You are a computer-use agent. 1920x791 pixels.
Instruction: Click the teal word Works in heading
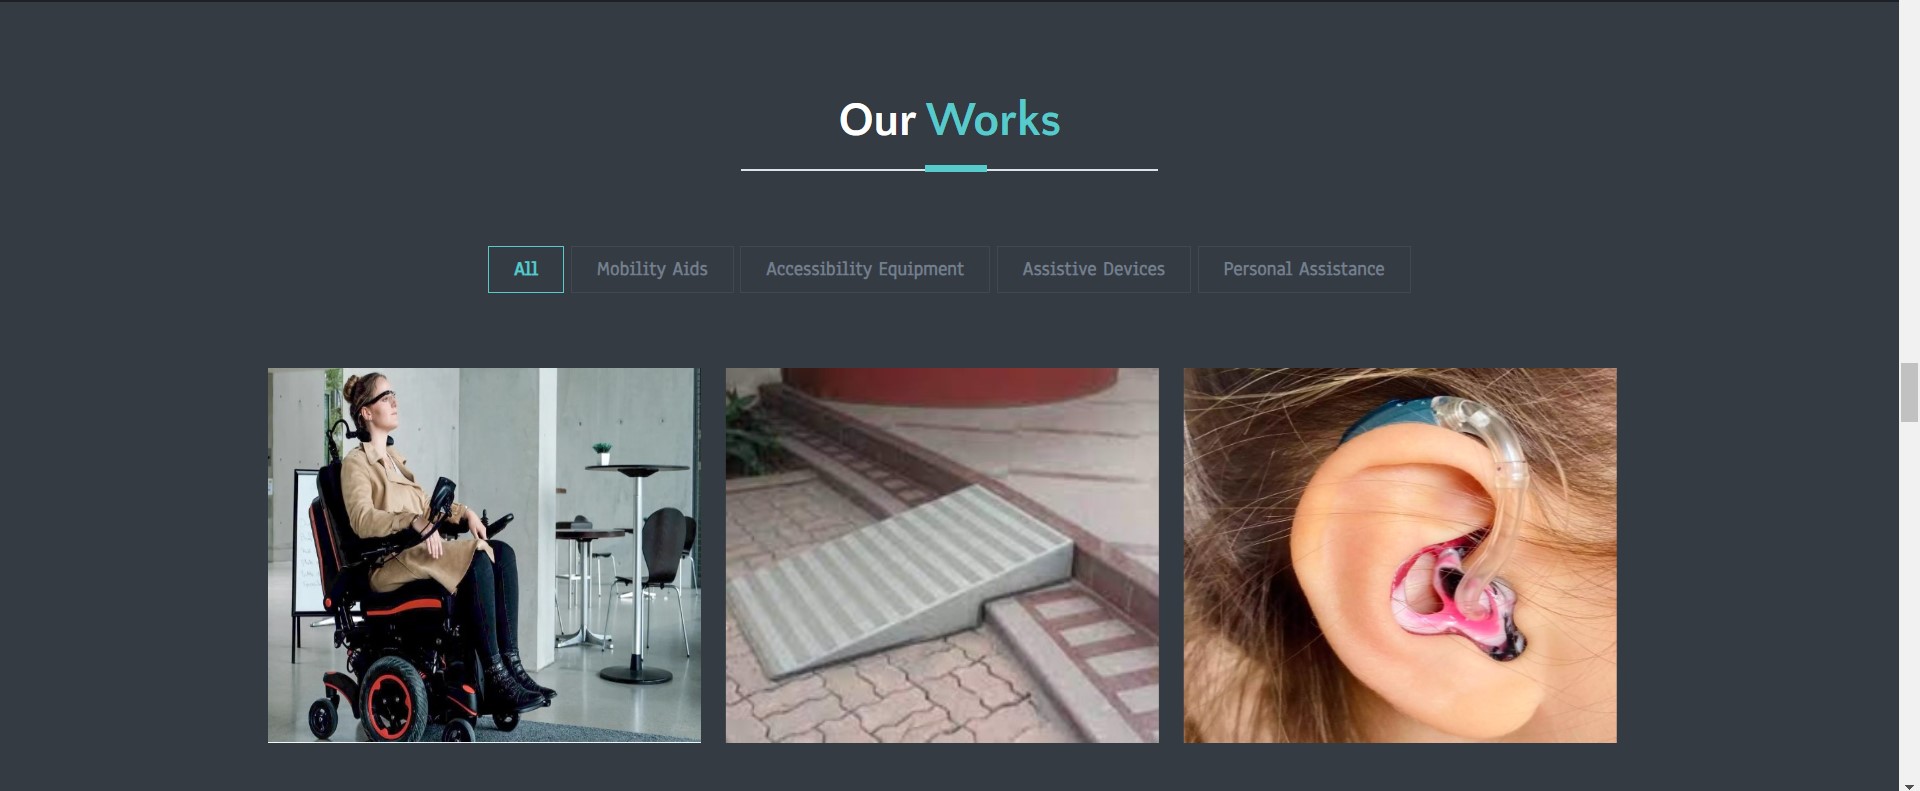(x=992, y=120)
